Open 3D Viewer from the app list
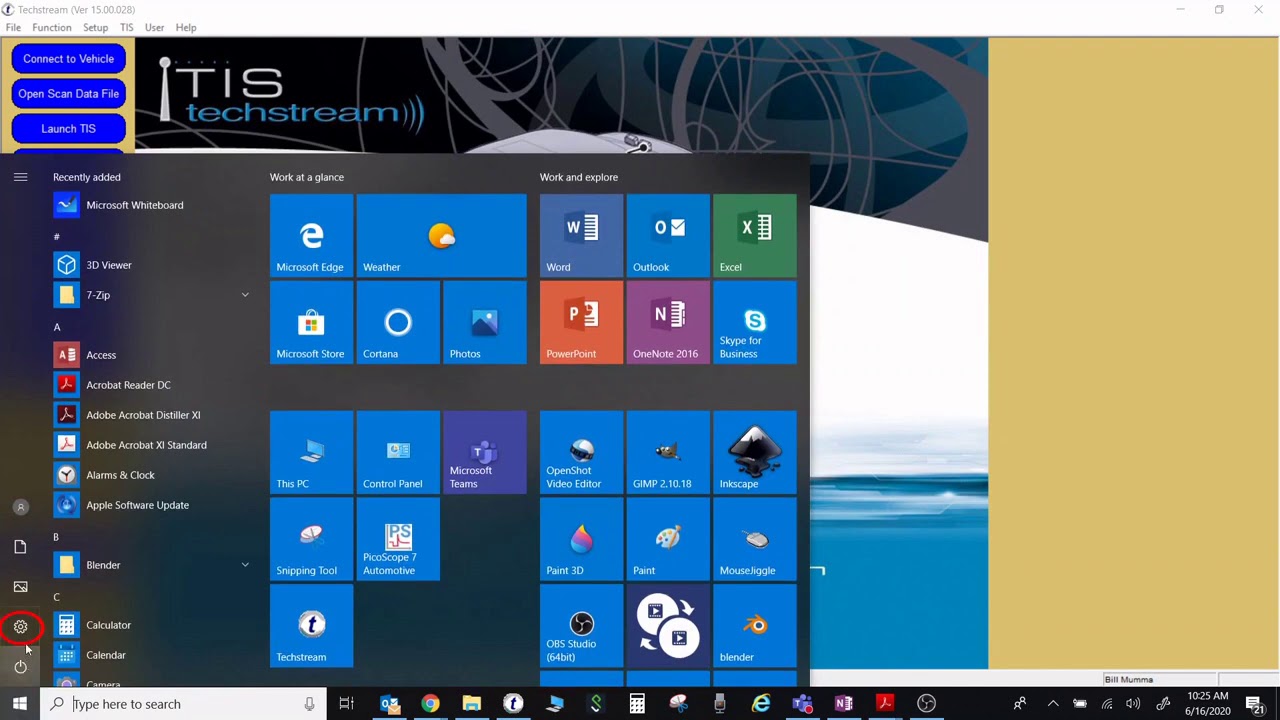The height and width of the screenshot is (720, 1280). click(x=152, y=265)
